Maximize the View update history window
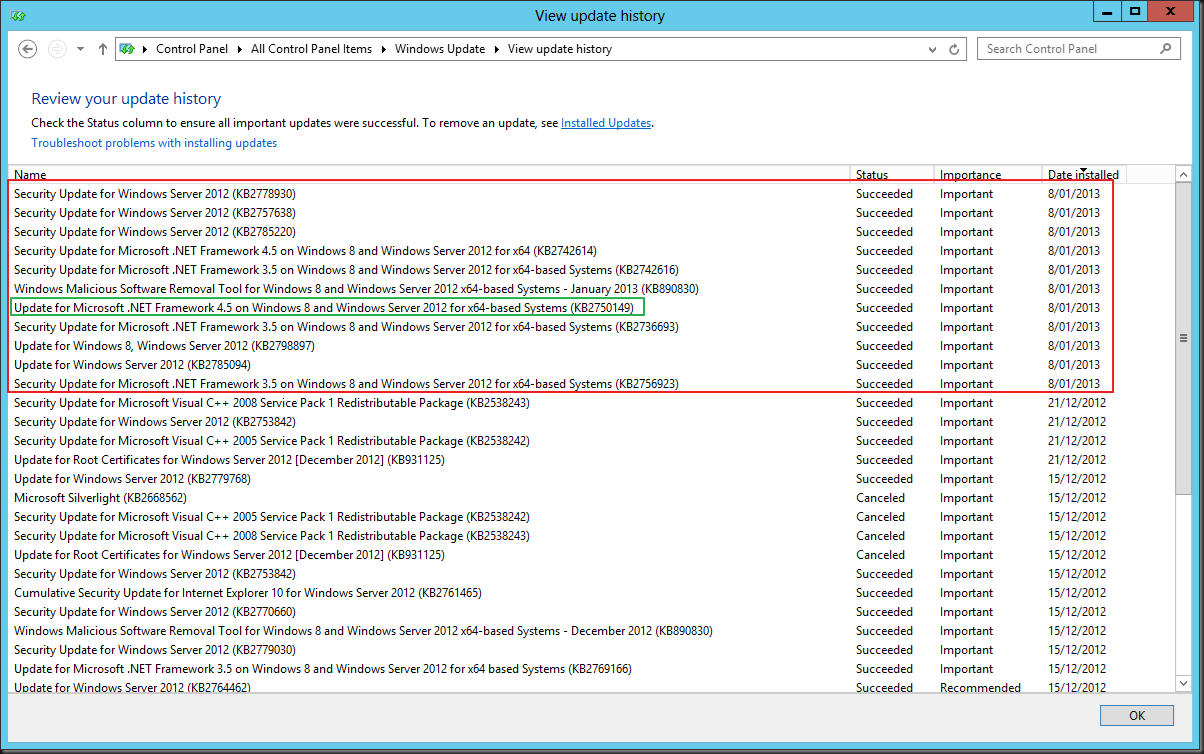Screen dimensions: 1204x754 click(1134, 11)
